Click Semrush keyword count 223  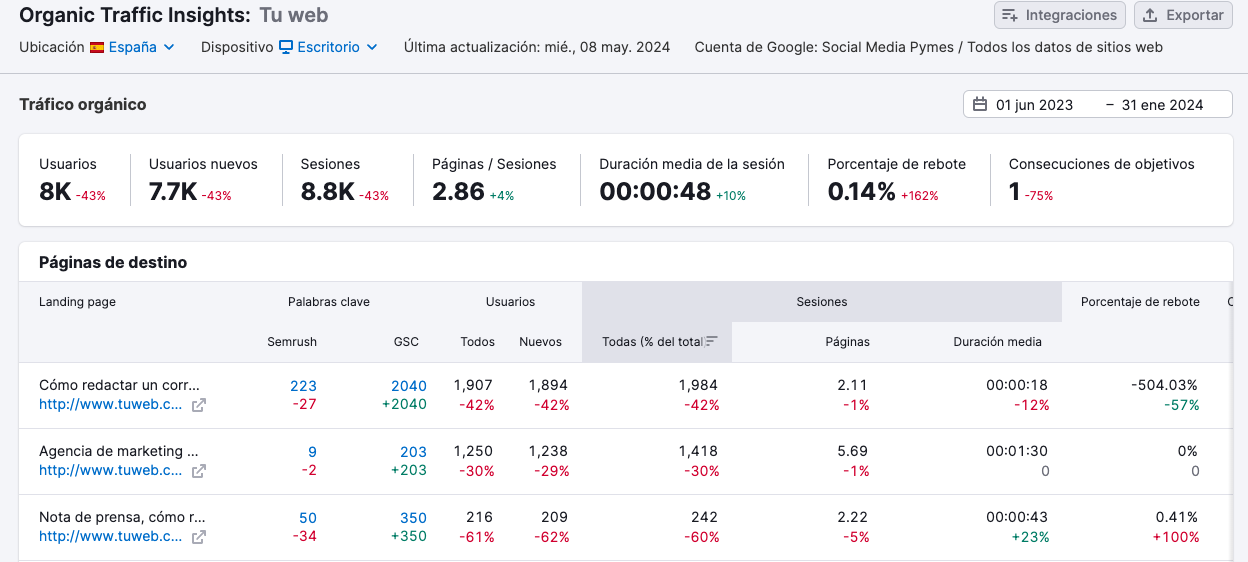pos(303,386)
